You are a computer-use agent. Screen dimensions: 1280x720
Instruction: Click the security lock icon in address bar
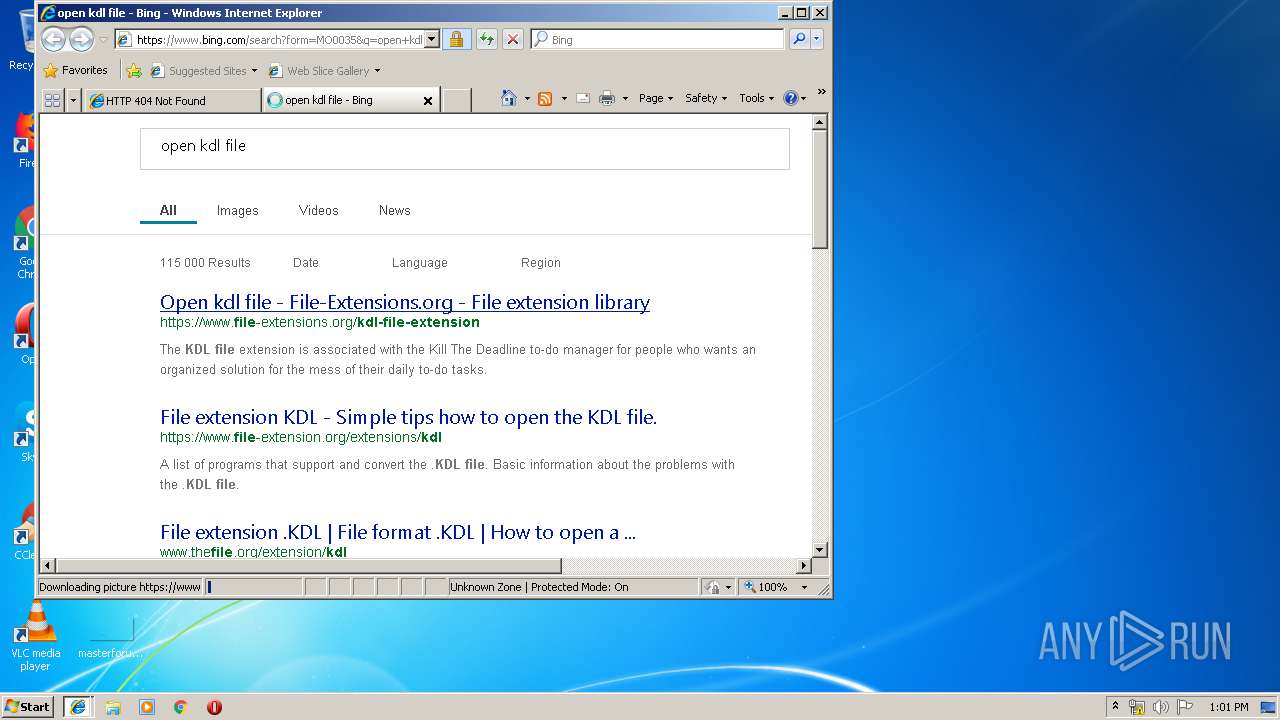point(456,39)
